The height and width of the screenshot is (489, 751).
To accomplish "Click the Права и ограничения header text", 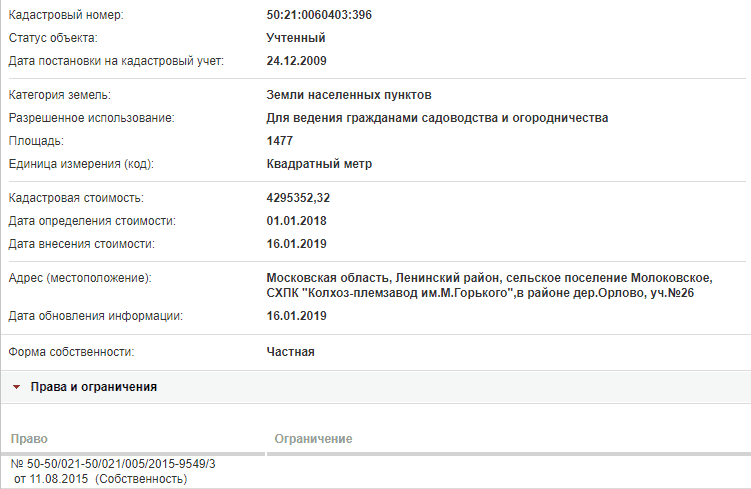I will [x=94, y=387].
